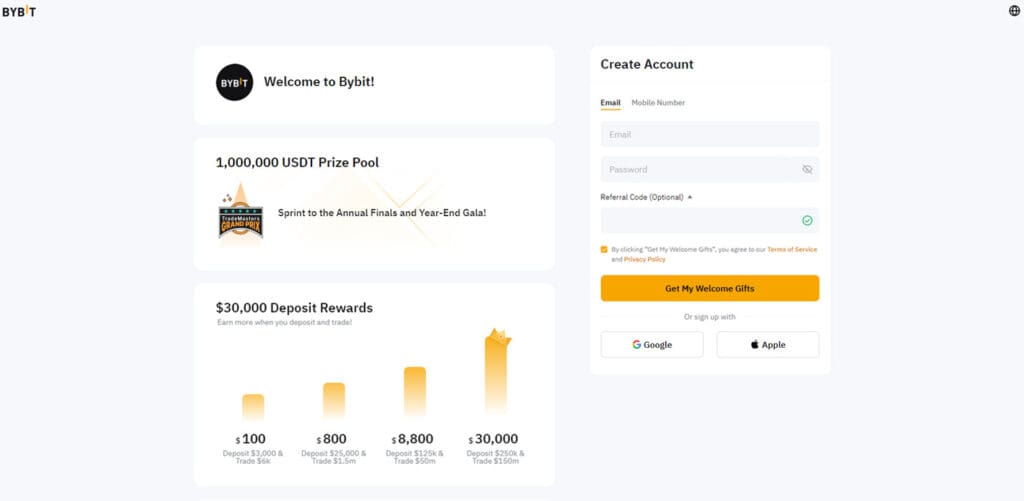Screen dimensions: 1024x501
Task: Click "1,000,000 USDT Prize Pool" heading
Action: point(297,163)
